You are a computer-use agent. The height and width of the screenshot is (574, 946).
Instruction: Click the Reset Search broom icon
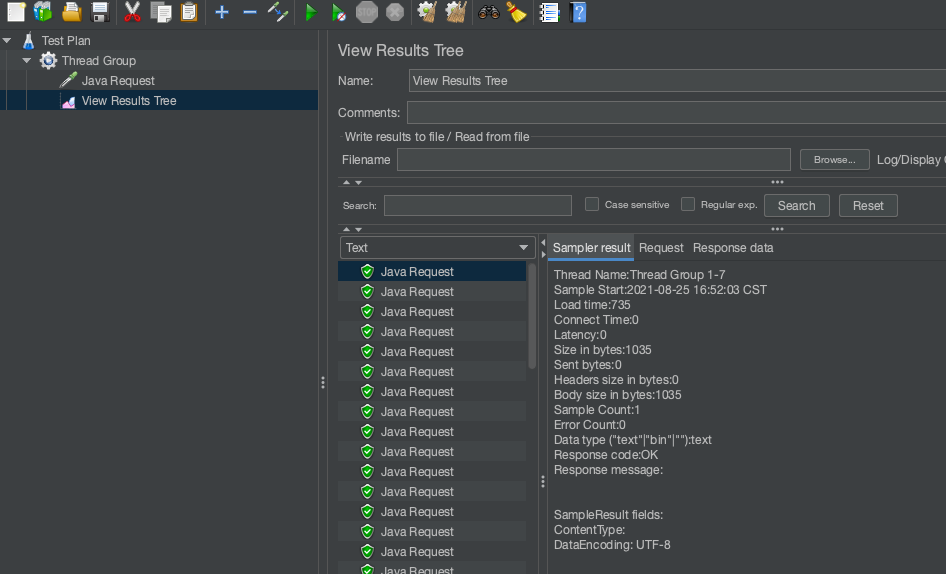[x=516, y=12]
